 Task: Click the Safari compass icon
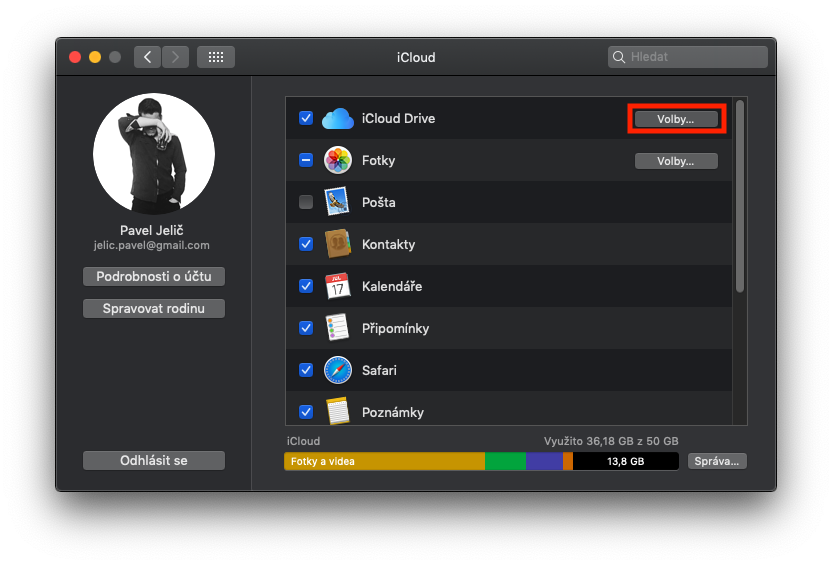(337, 370)
